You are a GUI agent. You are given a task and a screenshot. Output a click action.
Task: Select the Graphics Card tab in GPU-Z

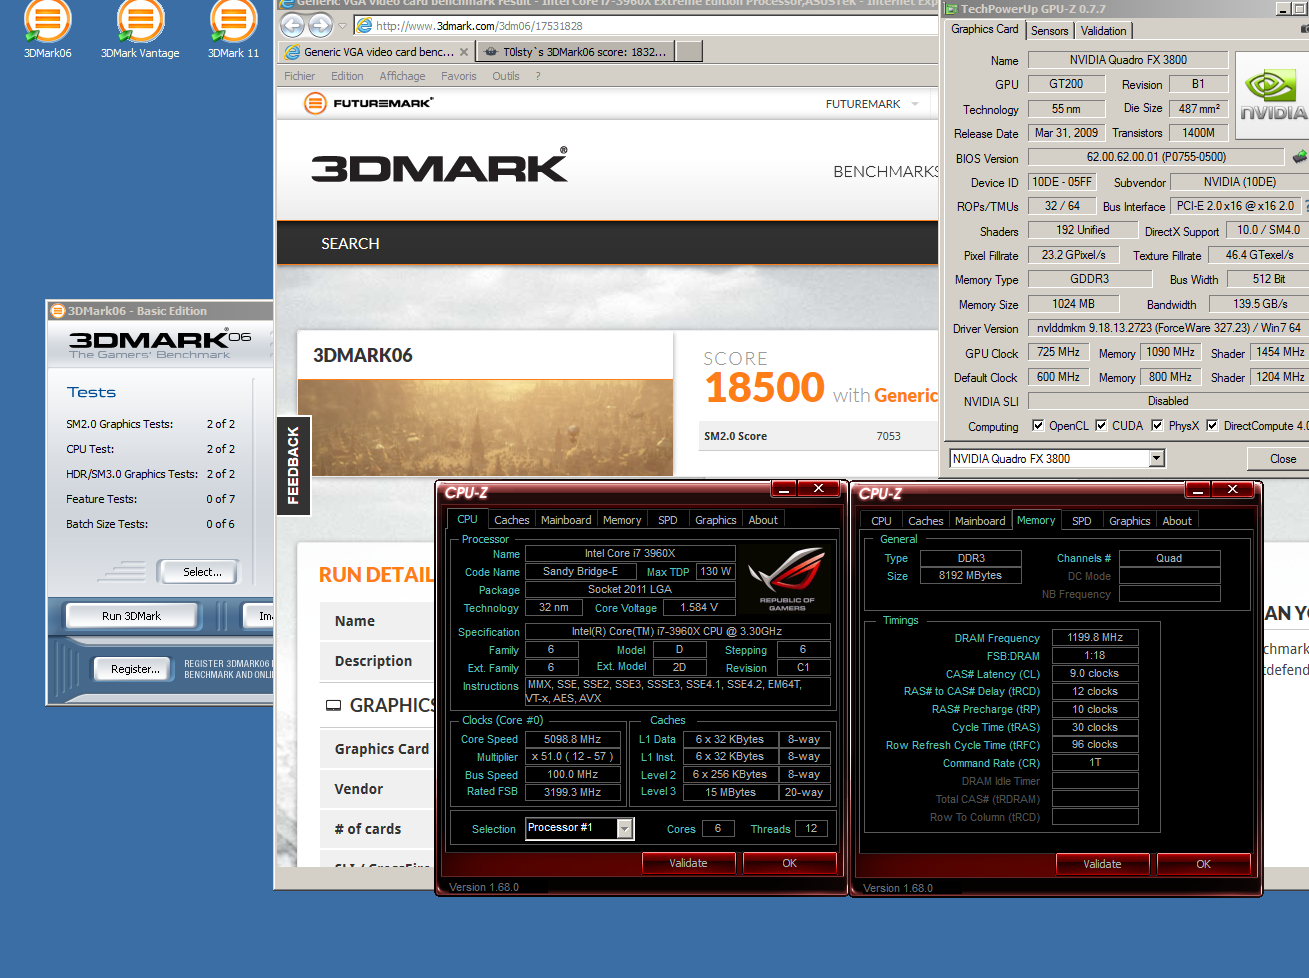pyautogui.click(x=985, y=29)
